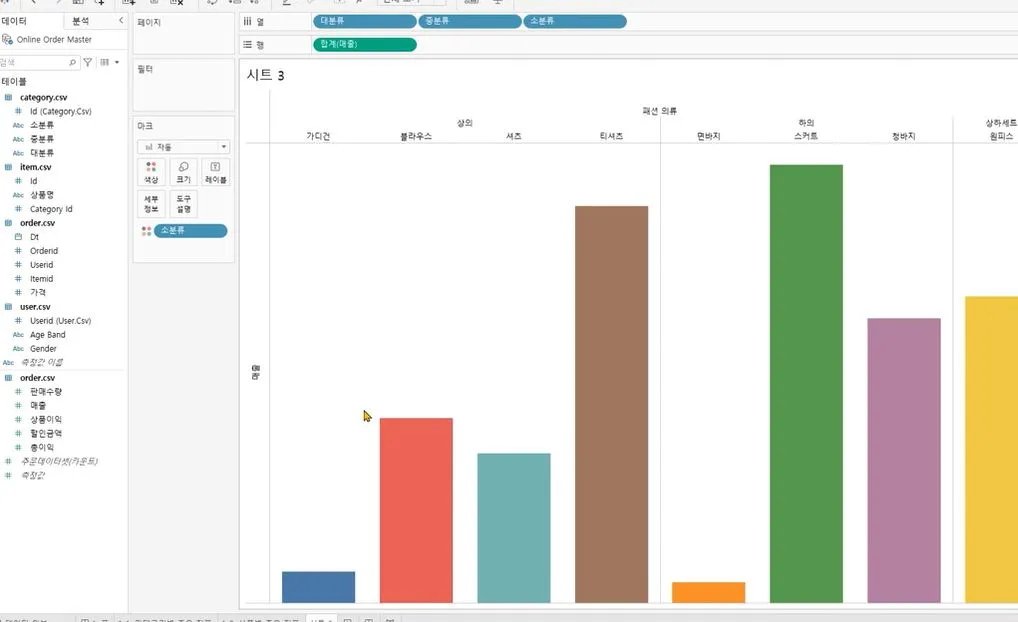
Task: Select the order.csv table containing Dt
Action: point(38,223)
